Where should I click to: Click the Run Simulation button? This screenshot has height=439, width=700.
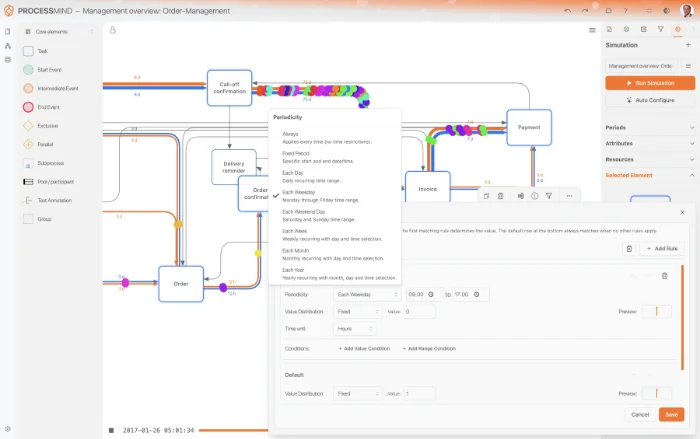pos(649,83)
